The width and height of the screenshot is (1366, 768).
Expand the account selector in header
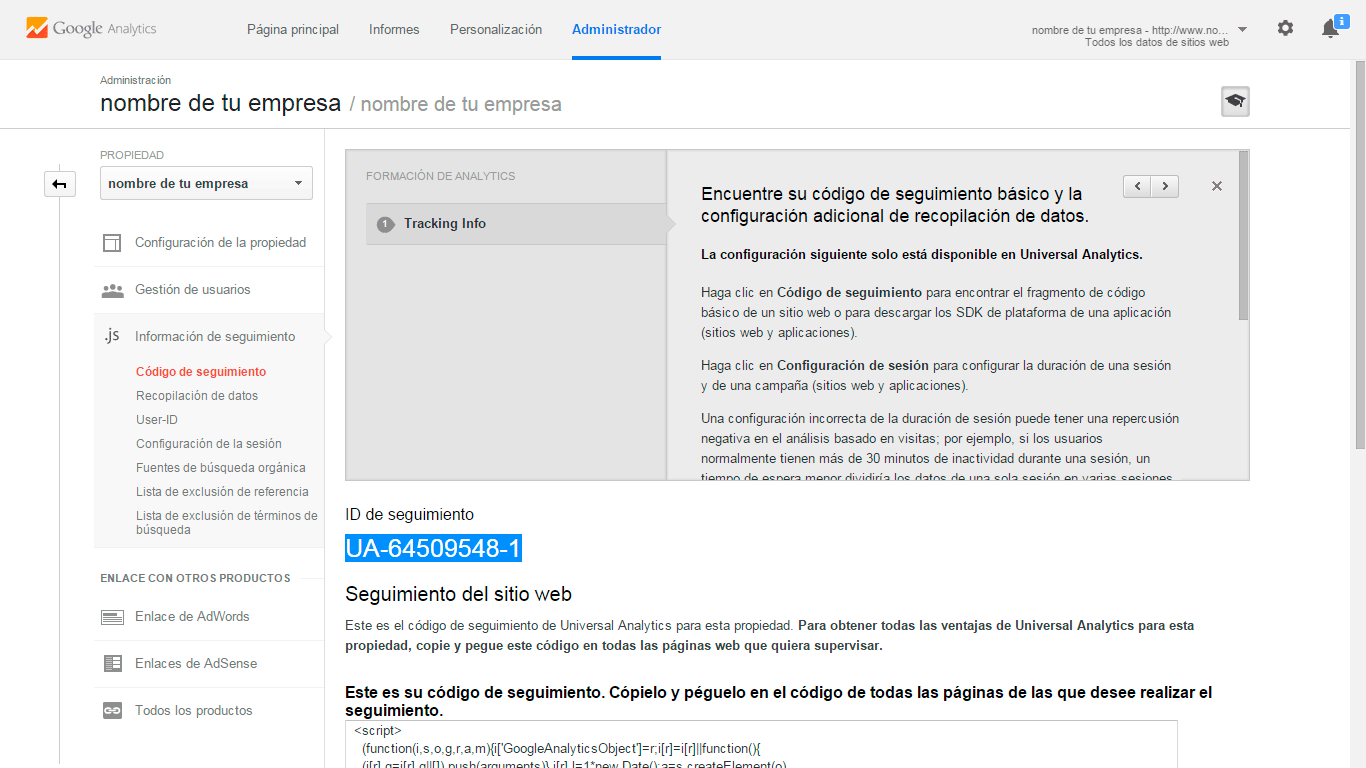[1242, 30]
